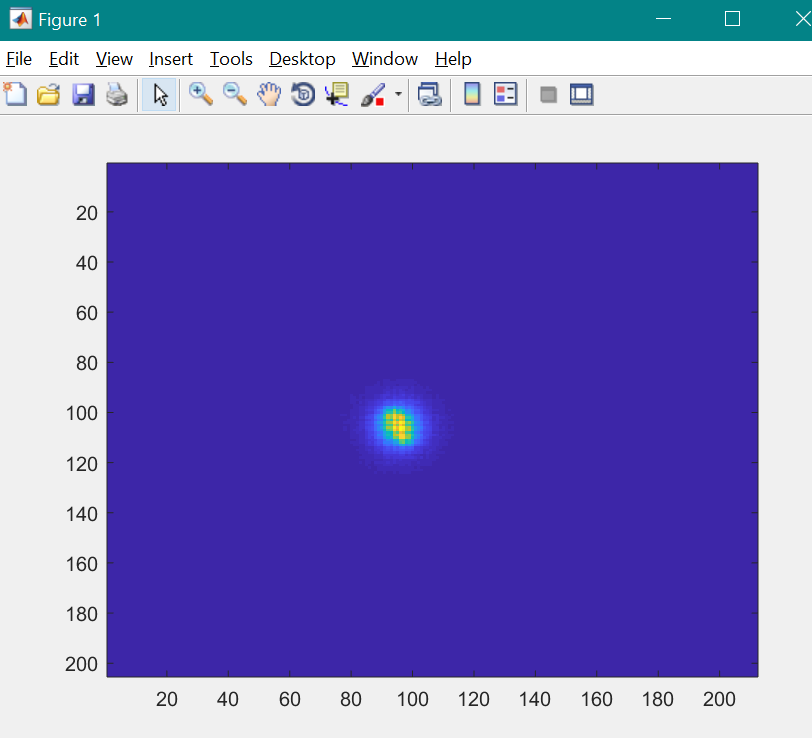Click the New Figure icon
This screenshot has width=812, height=738.
click(x=15, y=95)
